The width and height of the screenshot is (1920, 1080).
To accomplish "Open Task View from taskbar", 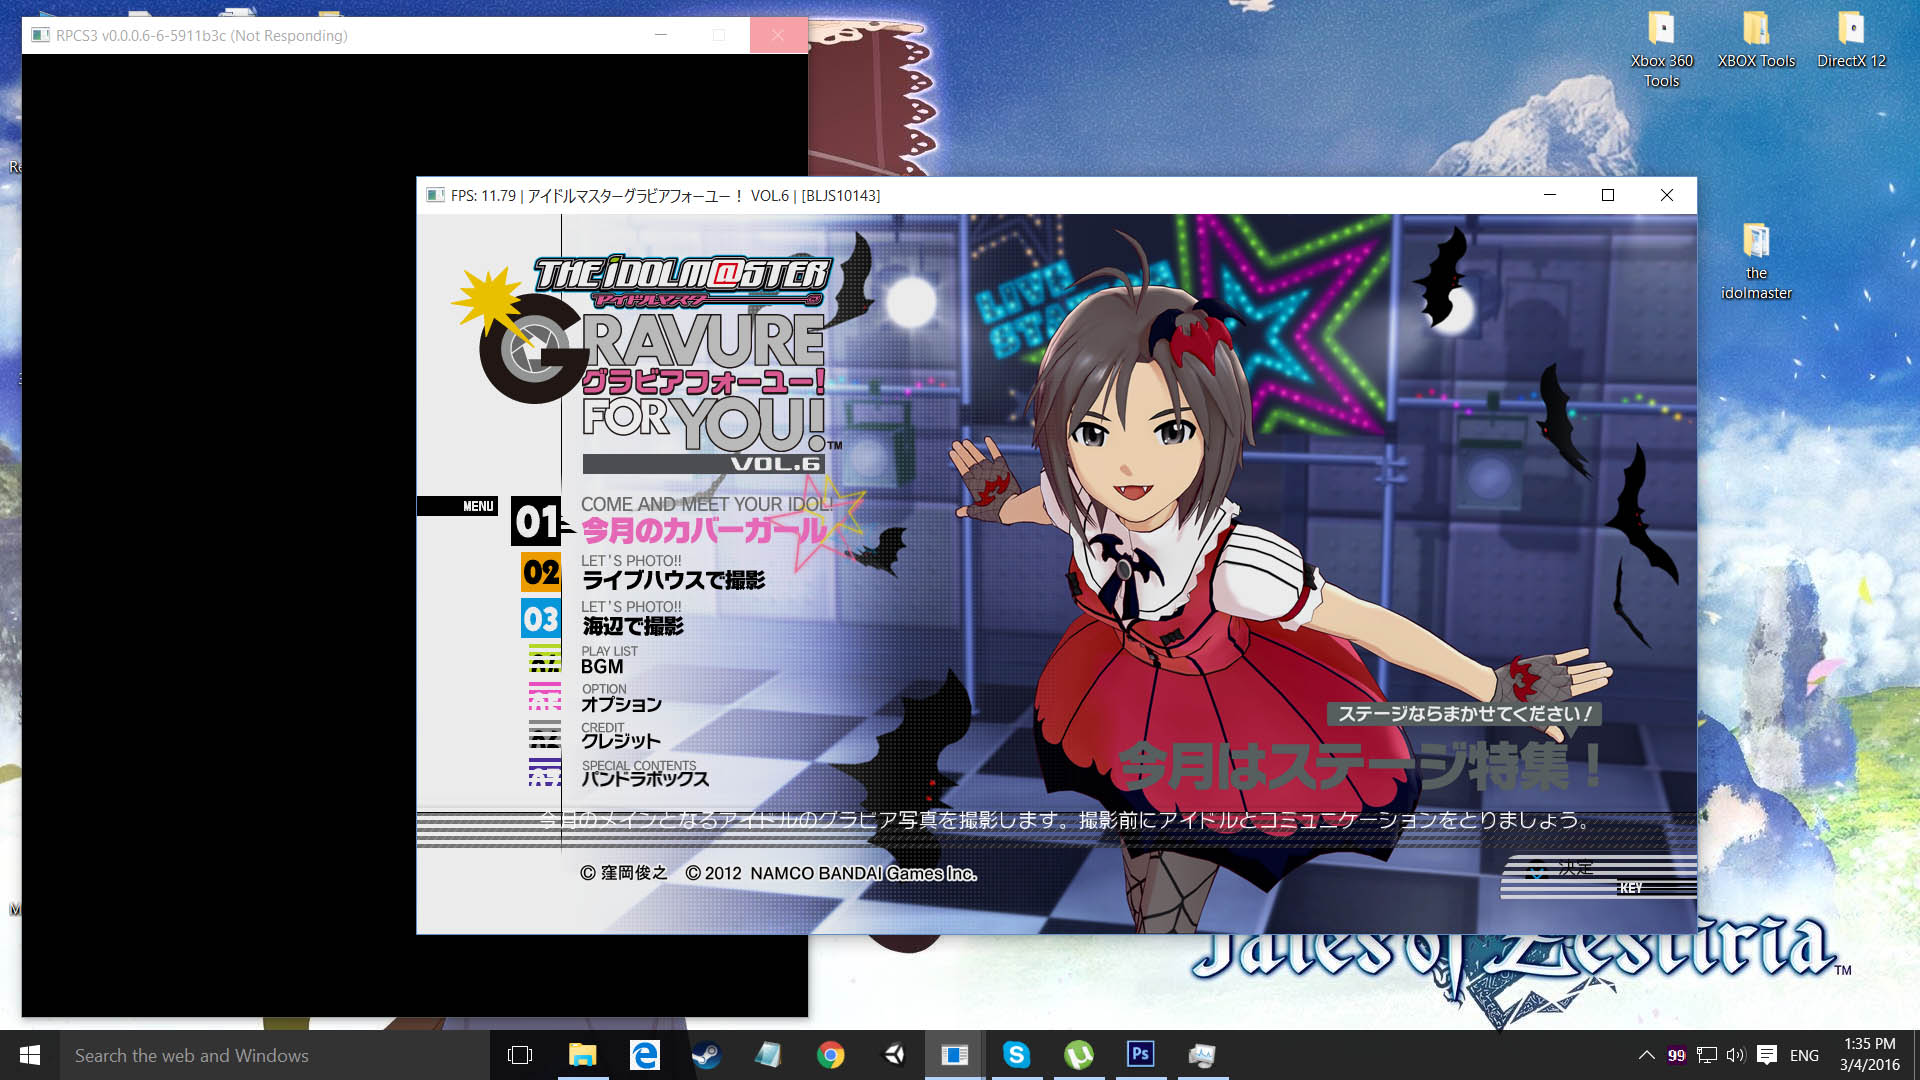I will click(520, 1055).
